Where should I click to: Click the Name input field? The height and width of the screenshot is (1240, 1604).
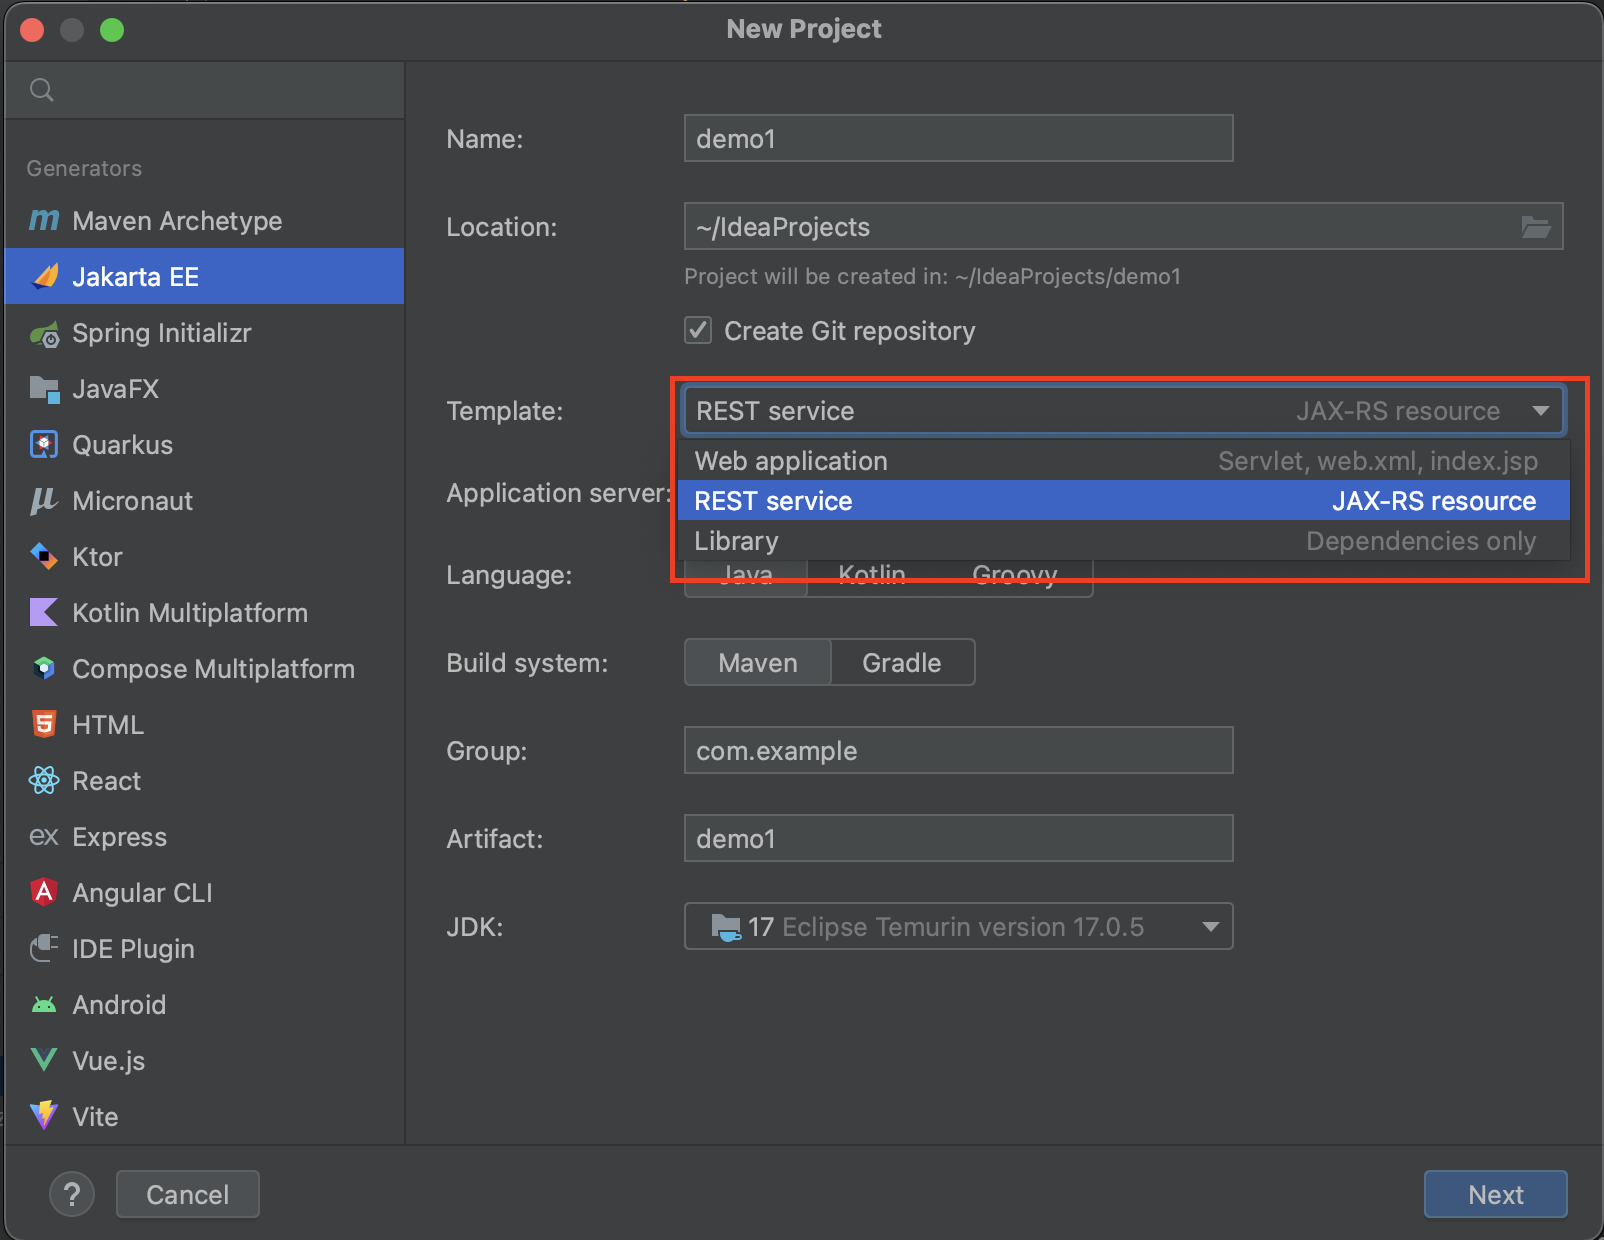click(958, 138)
